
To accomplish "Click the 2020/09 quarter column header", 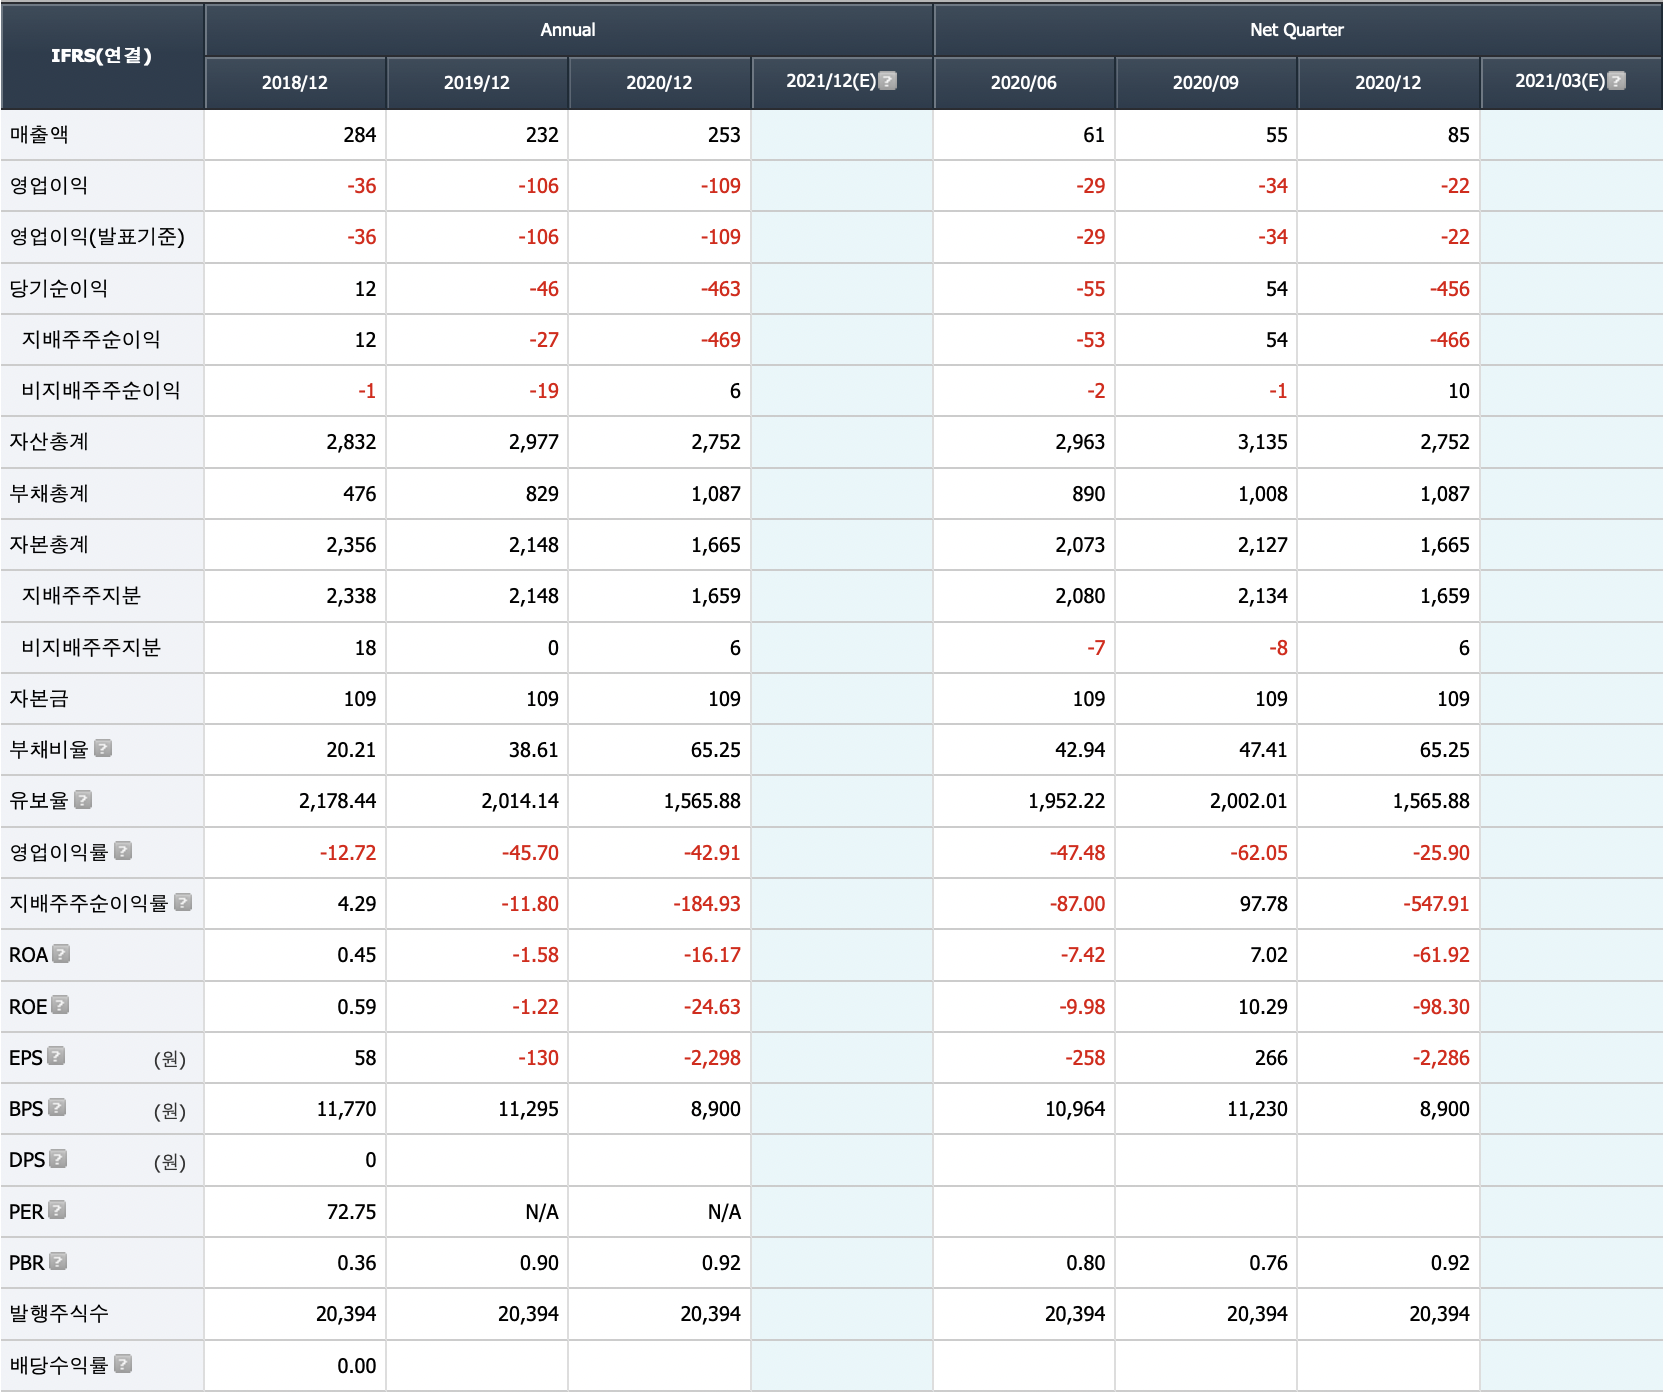I will click(x=1206, y=82).
